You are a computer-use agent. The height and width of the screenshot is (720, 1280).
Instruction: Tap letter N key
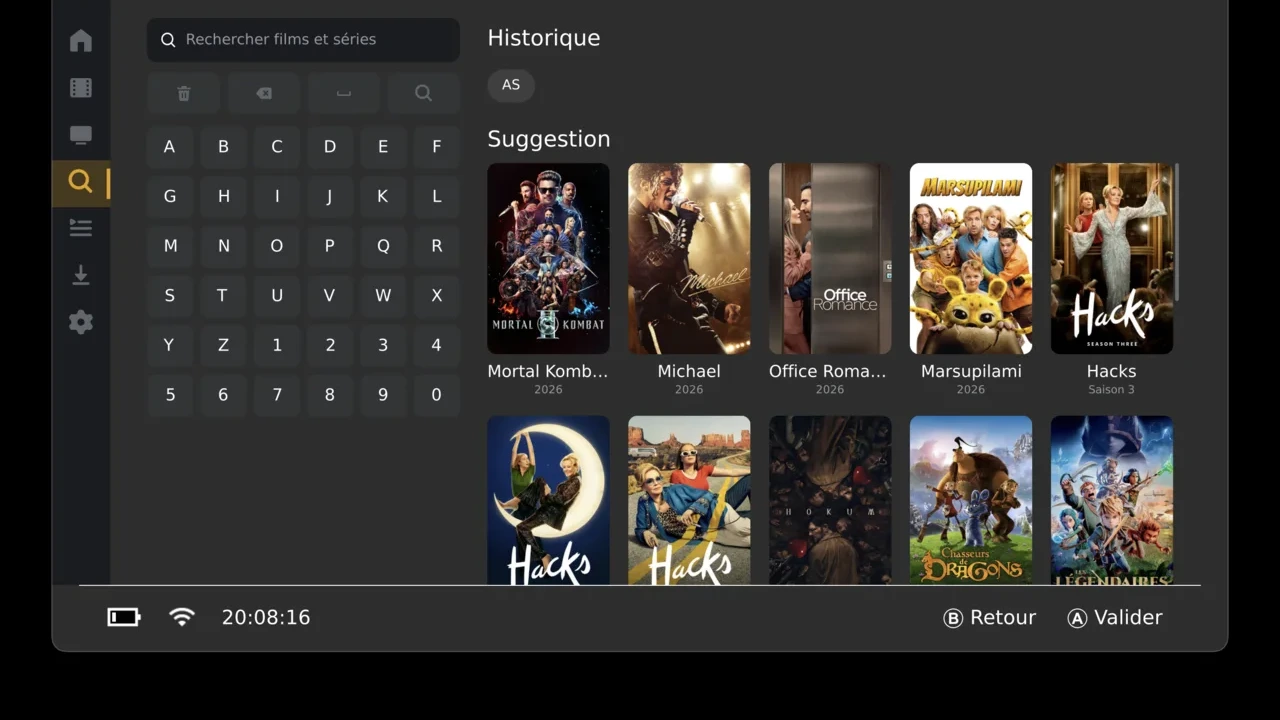[x=223, y=246]
